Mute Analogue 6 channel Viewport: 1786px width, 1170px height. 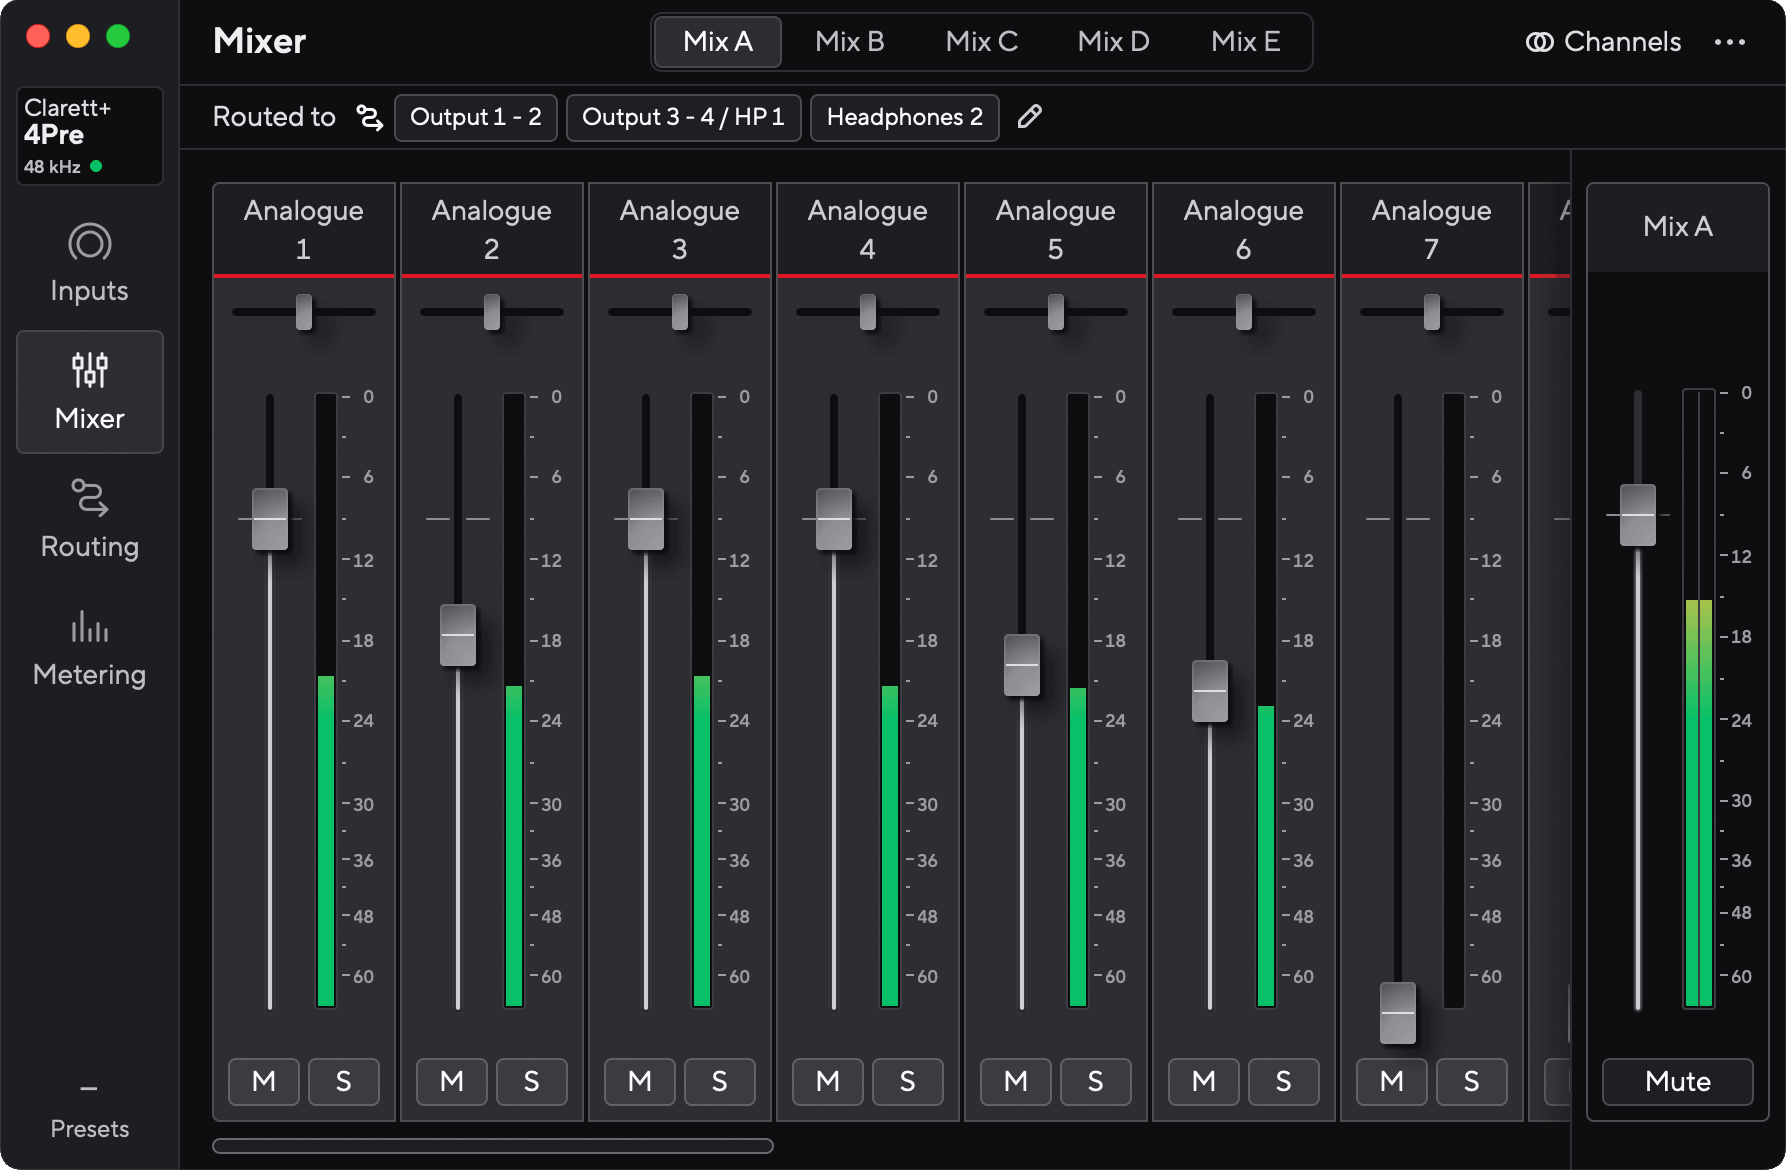coord(1204,1081)
